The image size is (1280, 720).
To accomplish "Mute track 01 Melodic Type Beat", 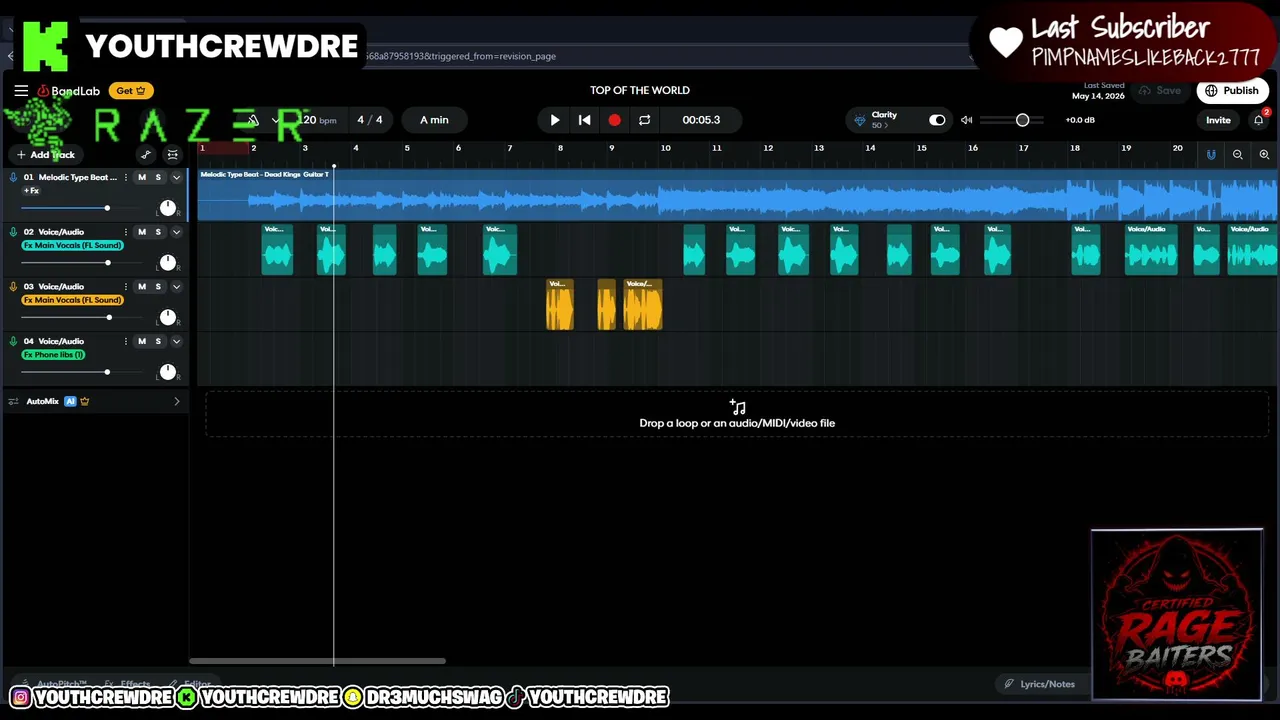I will point(141,177).
